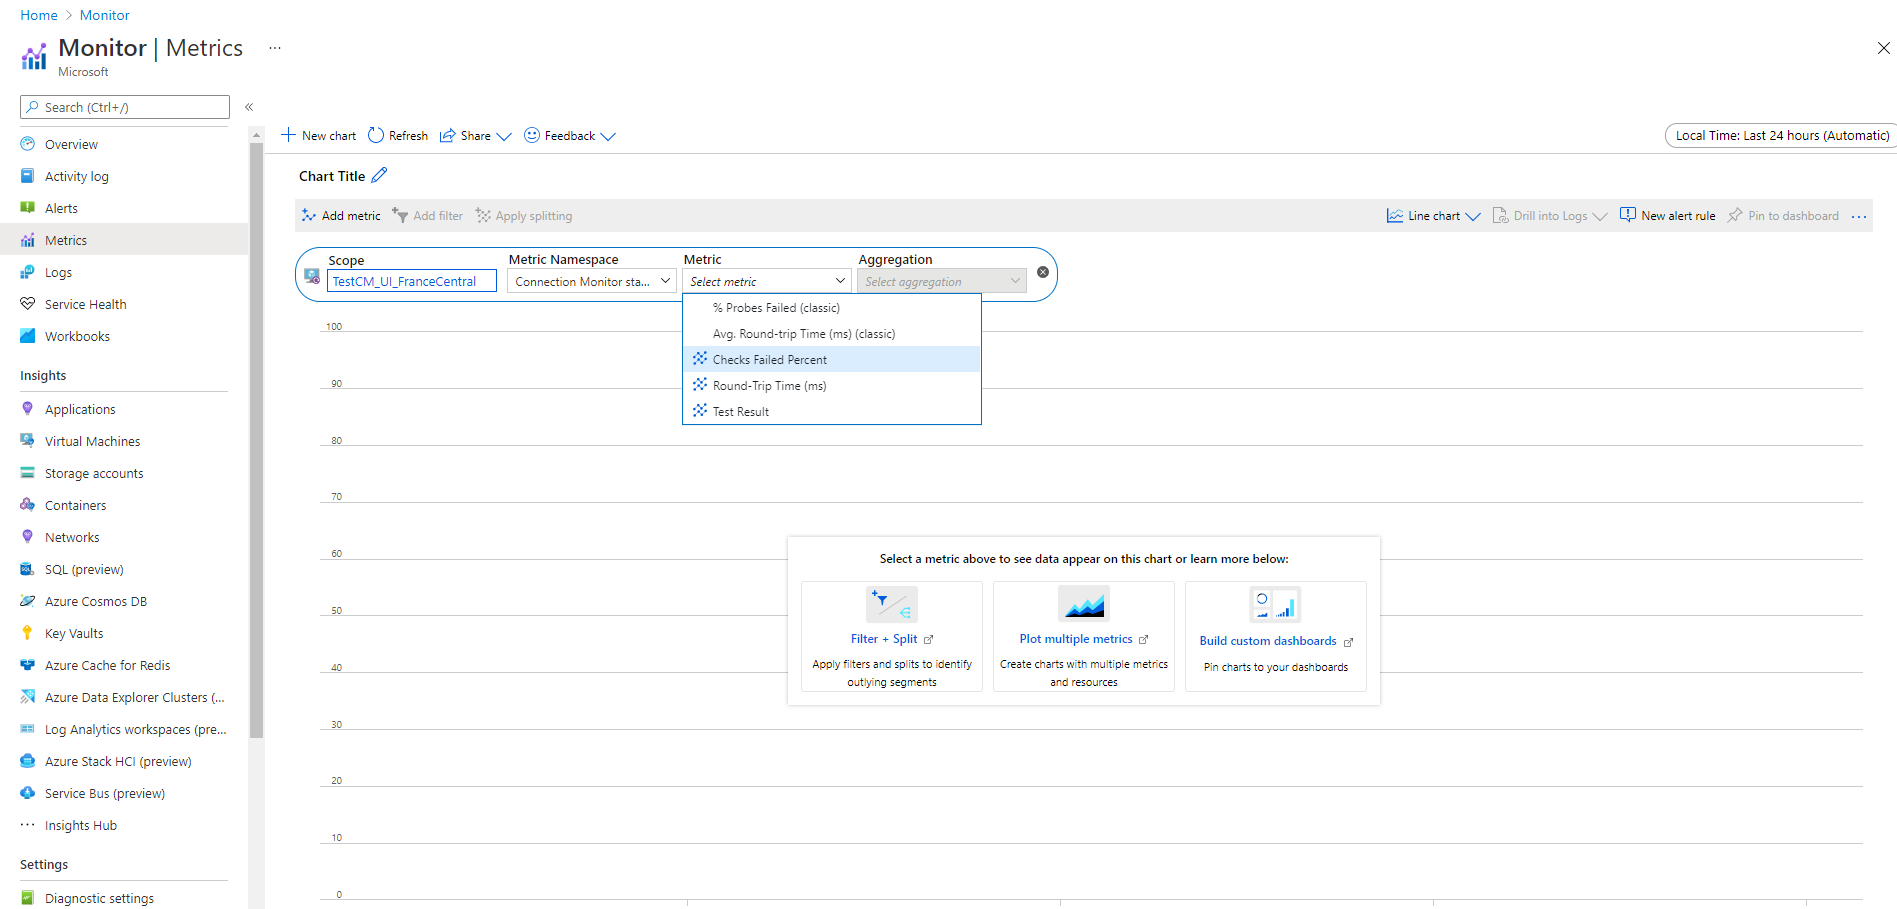1897x909 pixels.
Task: Choose Round-Trip Time (ms) from metric list
Action: tap(769, 386)
